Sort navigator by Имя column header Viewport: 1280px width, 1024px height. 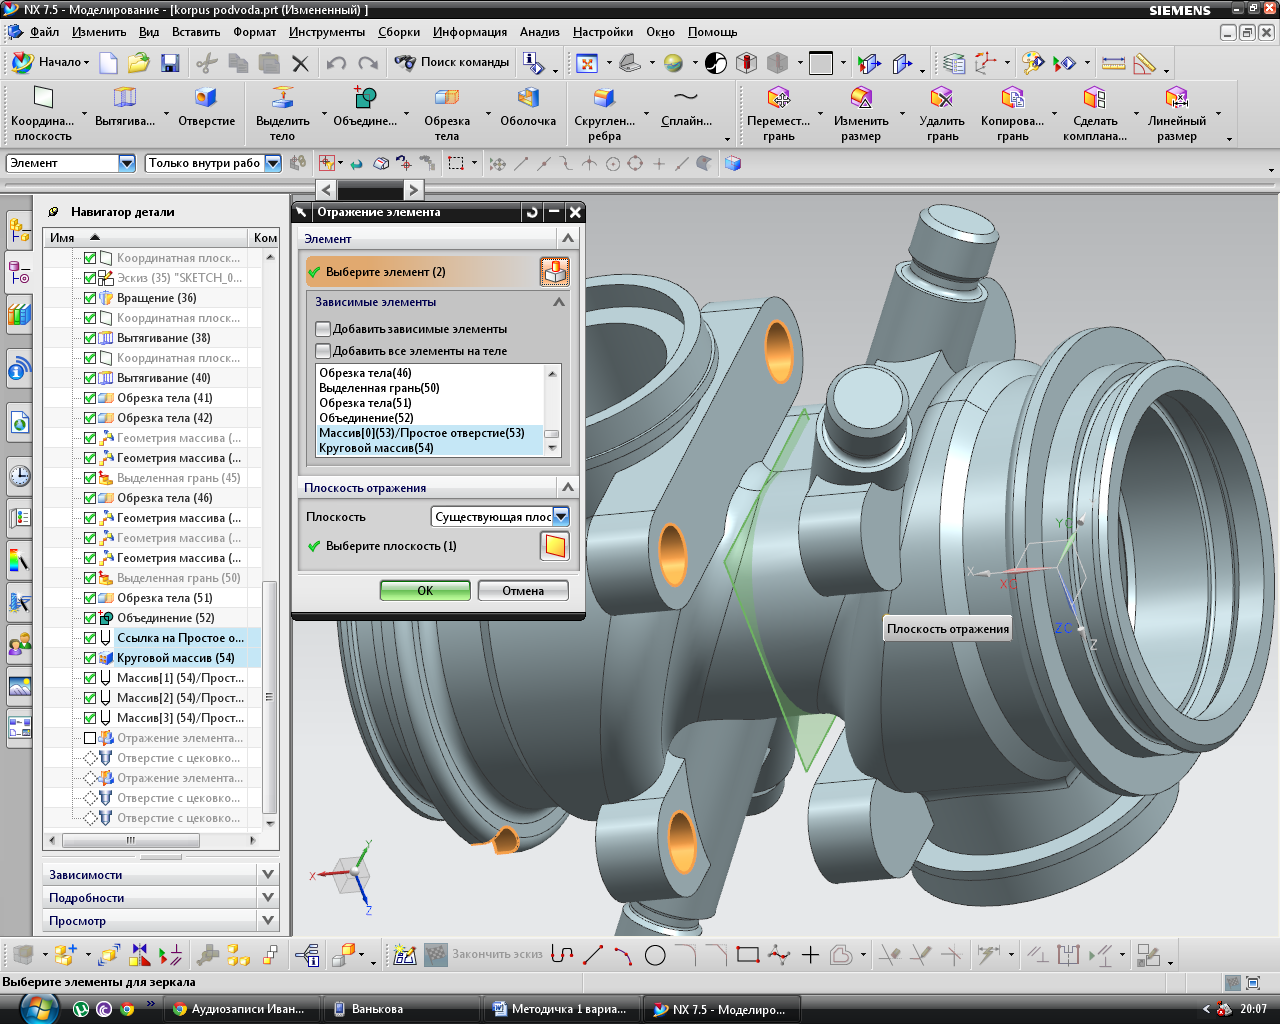(145, 237)
